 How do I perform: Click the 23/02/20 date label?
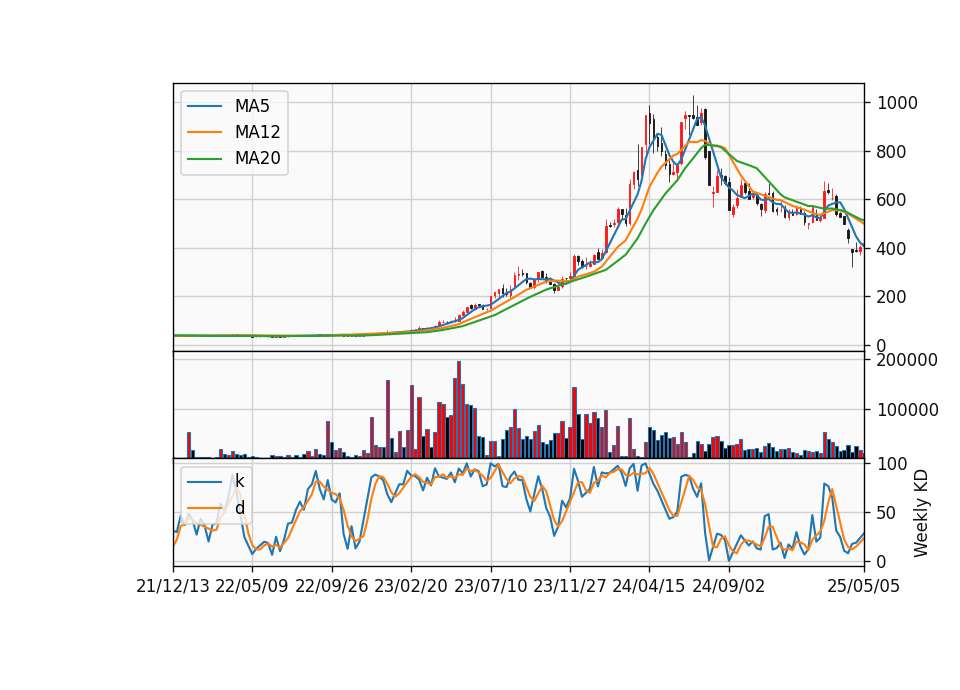[411, 586]
